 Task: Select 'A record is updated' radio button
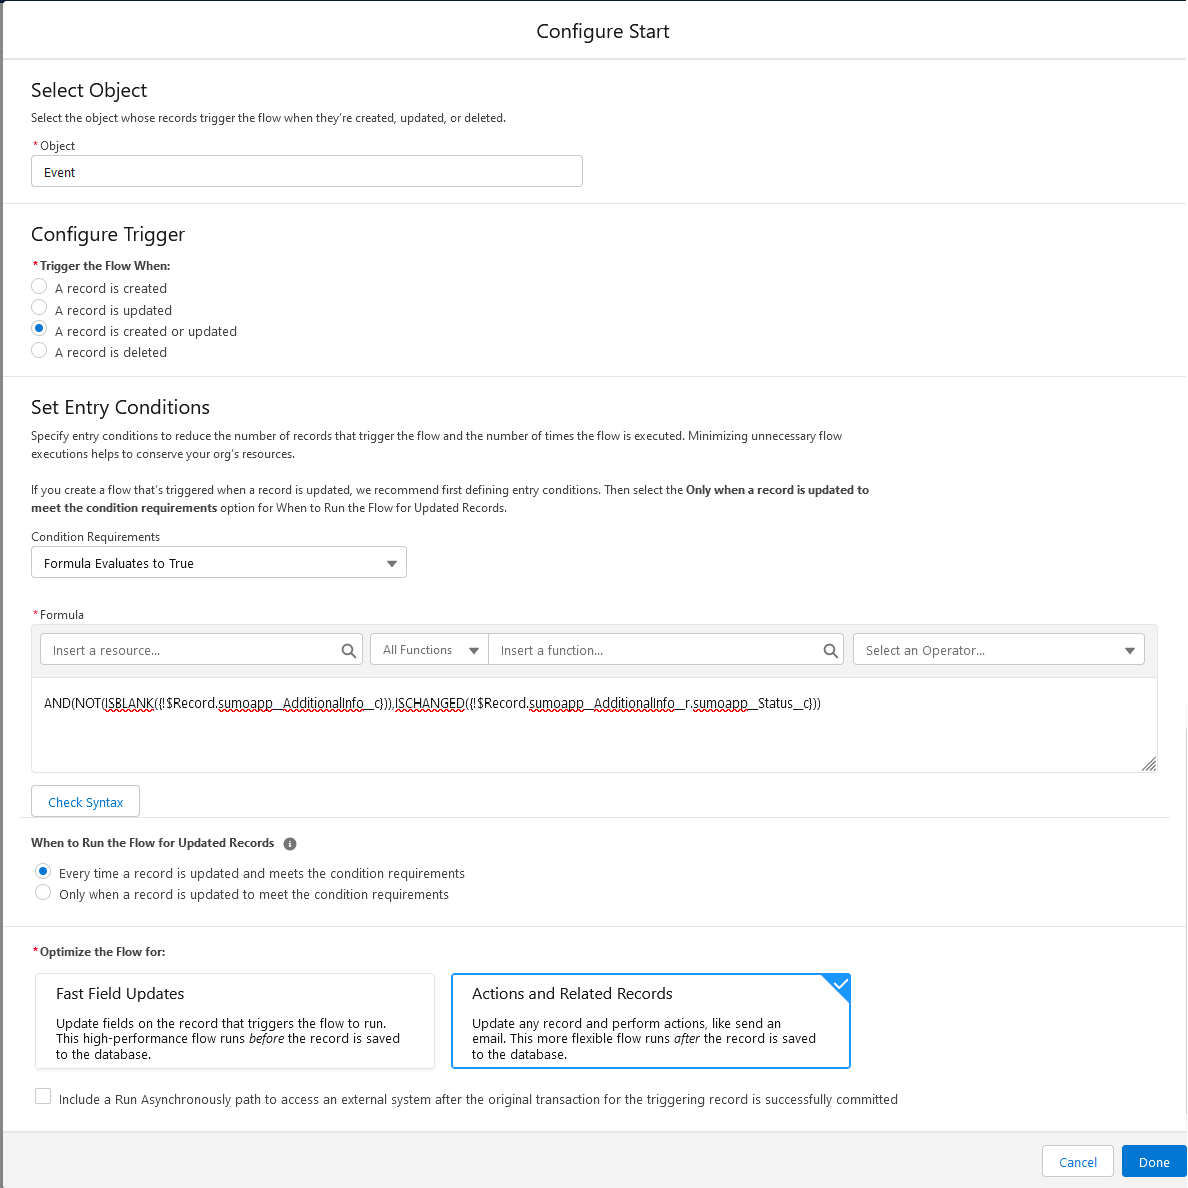click(40, 308)
